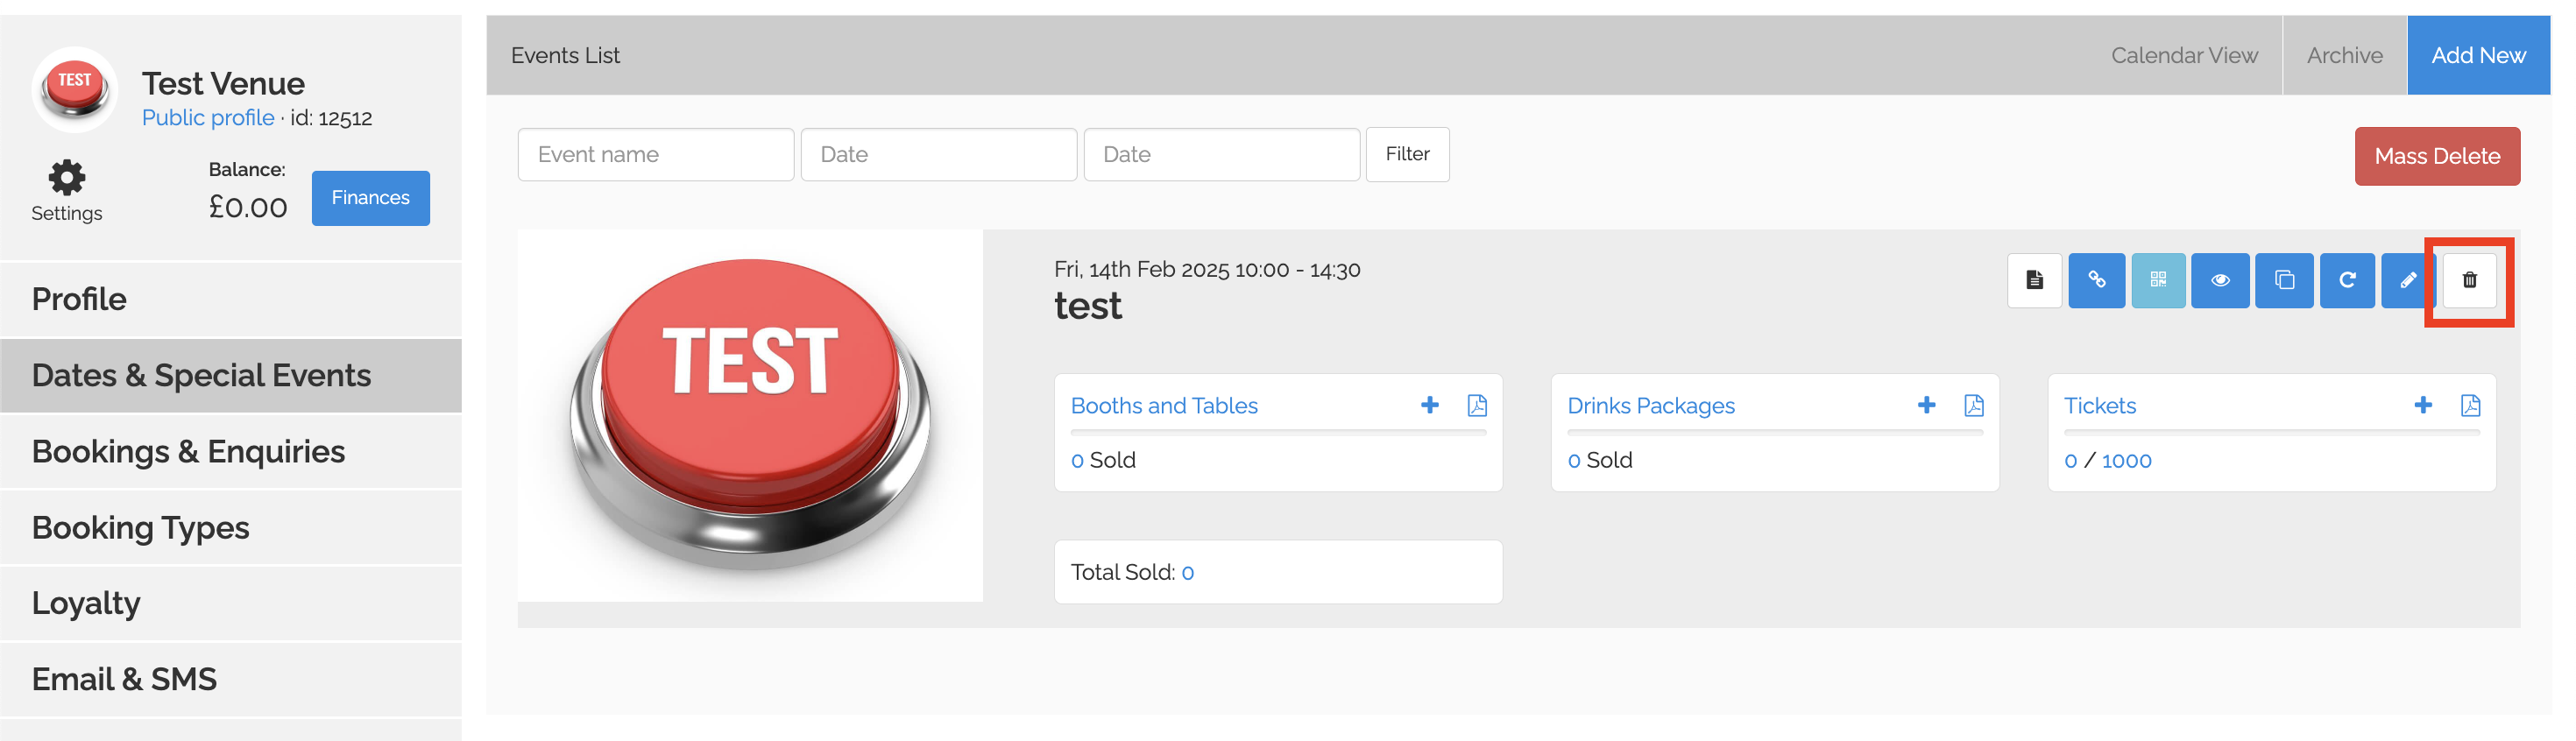Delete the test event via trash icon
This screenshot has width=2576, height=741.
(2468, 280)
